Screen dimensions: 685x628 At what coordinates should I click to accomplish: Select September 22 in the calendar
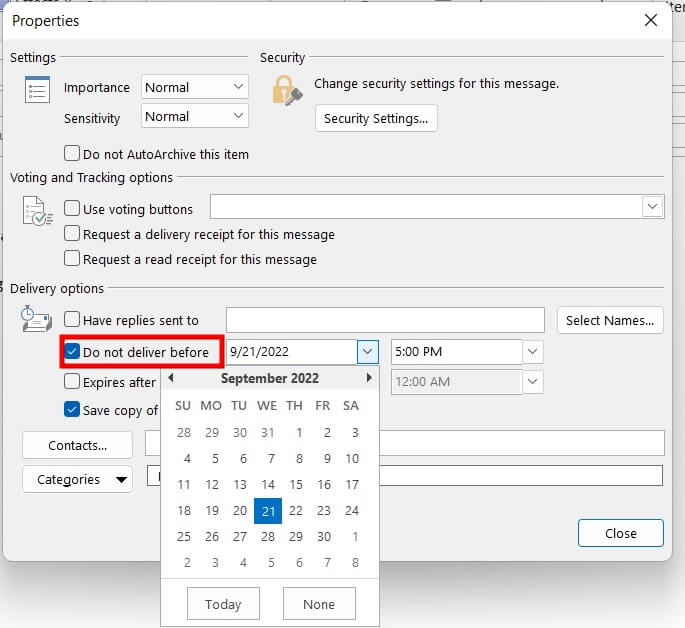pos(296,511)
